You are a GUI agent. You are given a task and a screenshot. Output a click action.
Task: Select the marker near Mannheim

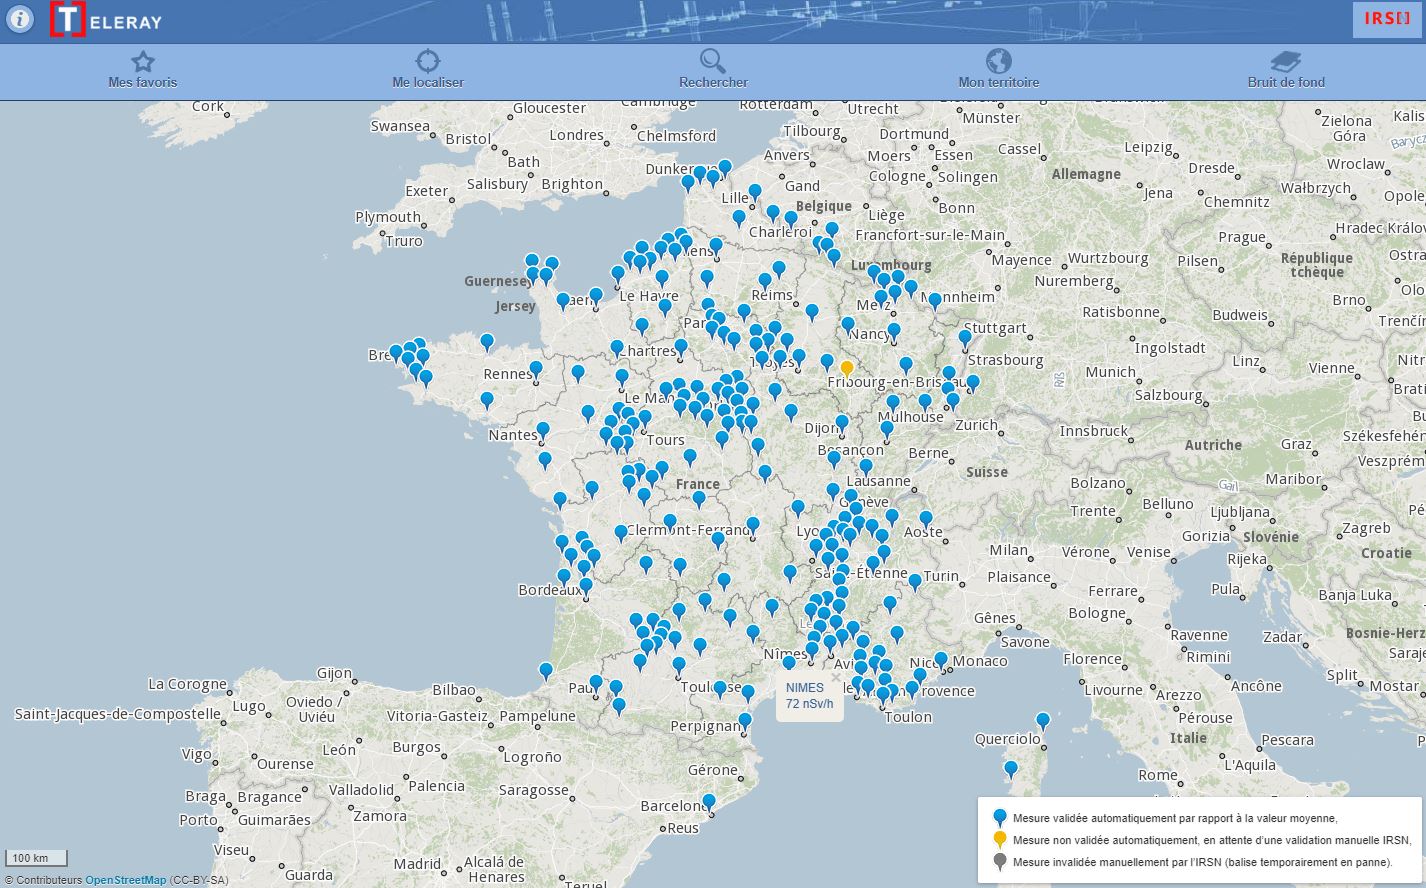pos(934,299)
